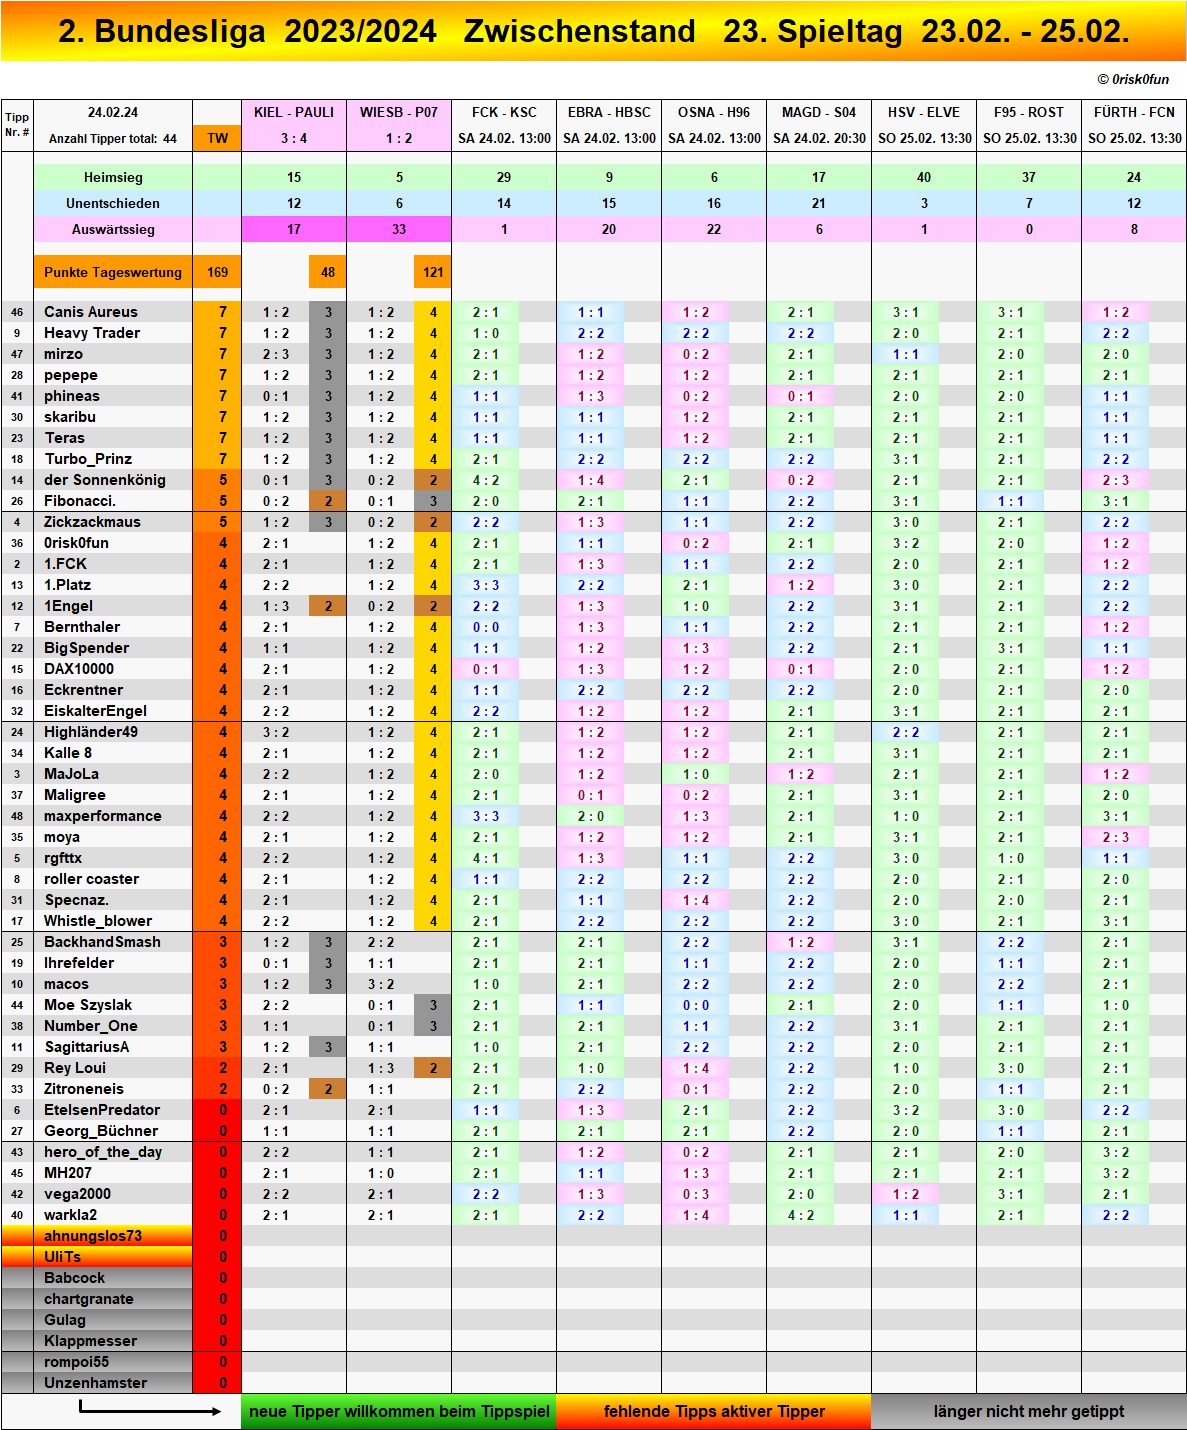Screen dimensions: 1187x1430
Task: Select tipper name Zitroneneis
Action: point(84,1089)
